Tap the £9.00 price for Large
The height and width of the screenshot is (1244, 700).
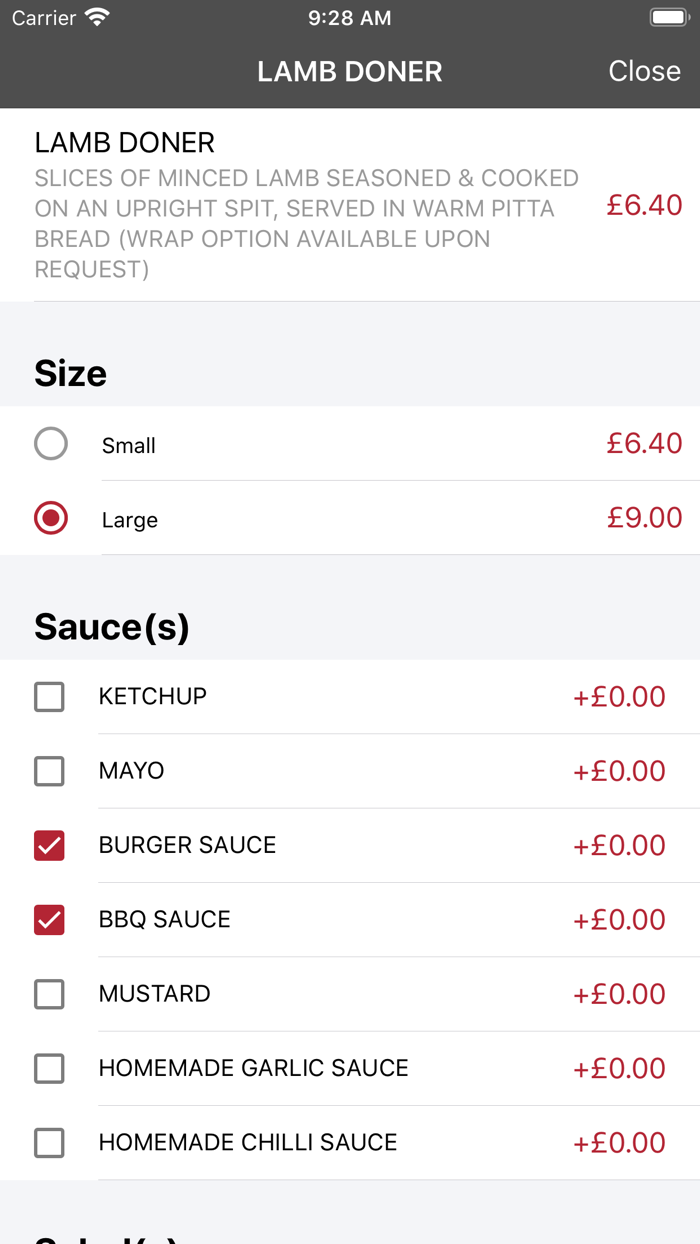(x=644, y=518)
